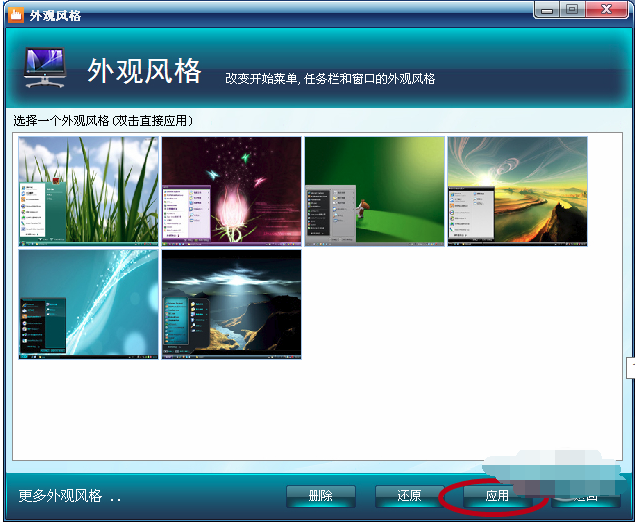Choose the dark green hill theme thumbnail
This screenshot has width=635, height=524.
pos(374,191)
